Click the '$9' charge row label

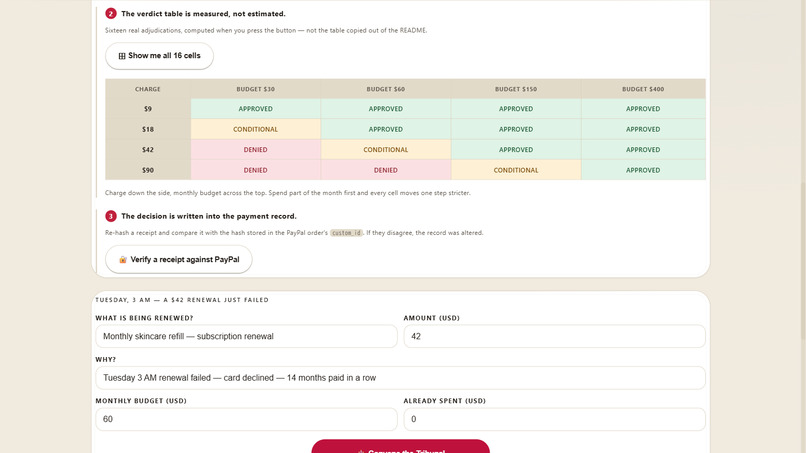[148, 109]
